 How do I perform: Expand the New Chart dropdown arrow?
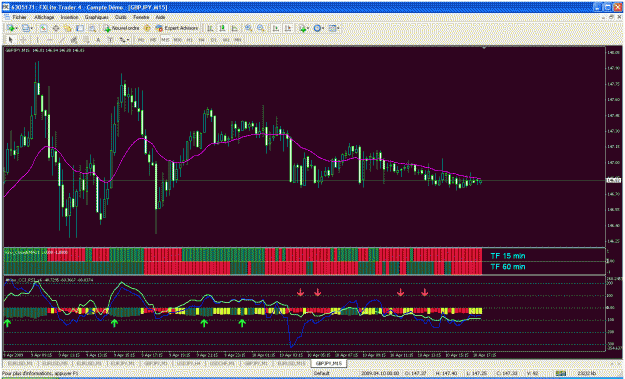point(17,28)
